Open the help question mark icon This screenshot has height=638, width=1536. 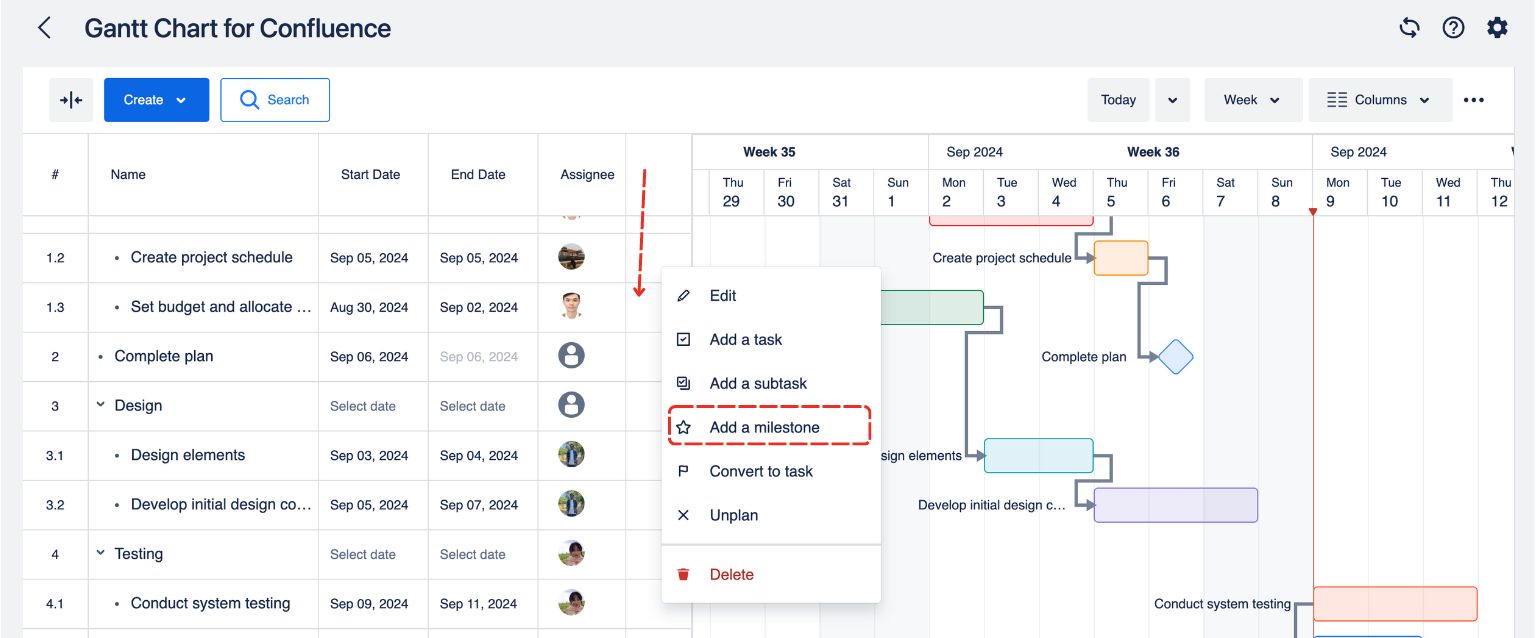pos(1453,28)
